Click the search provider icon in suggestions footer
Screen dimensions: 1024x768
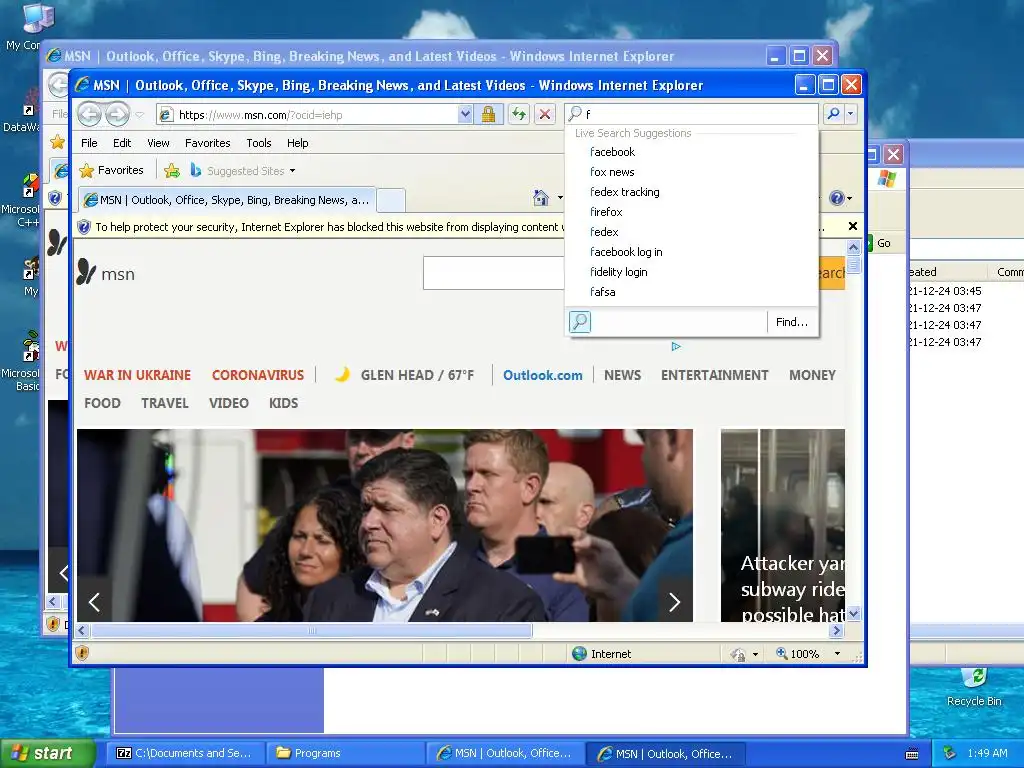pyautogui.click(x=580, y=322)
